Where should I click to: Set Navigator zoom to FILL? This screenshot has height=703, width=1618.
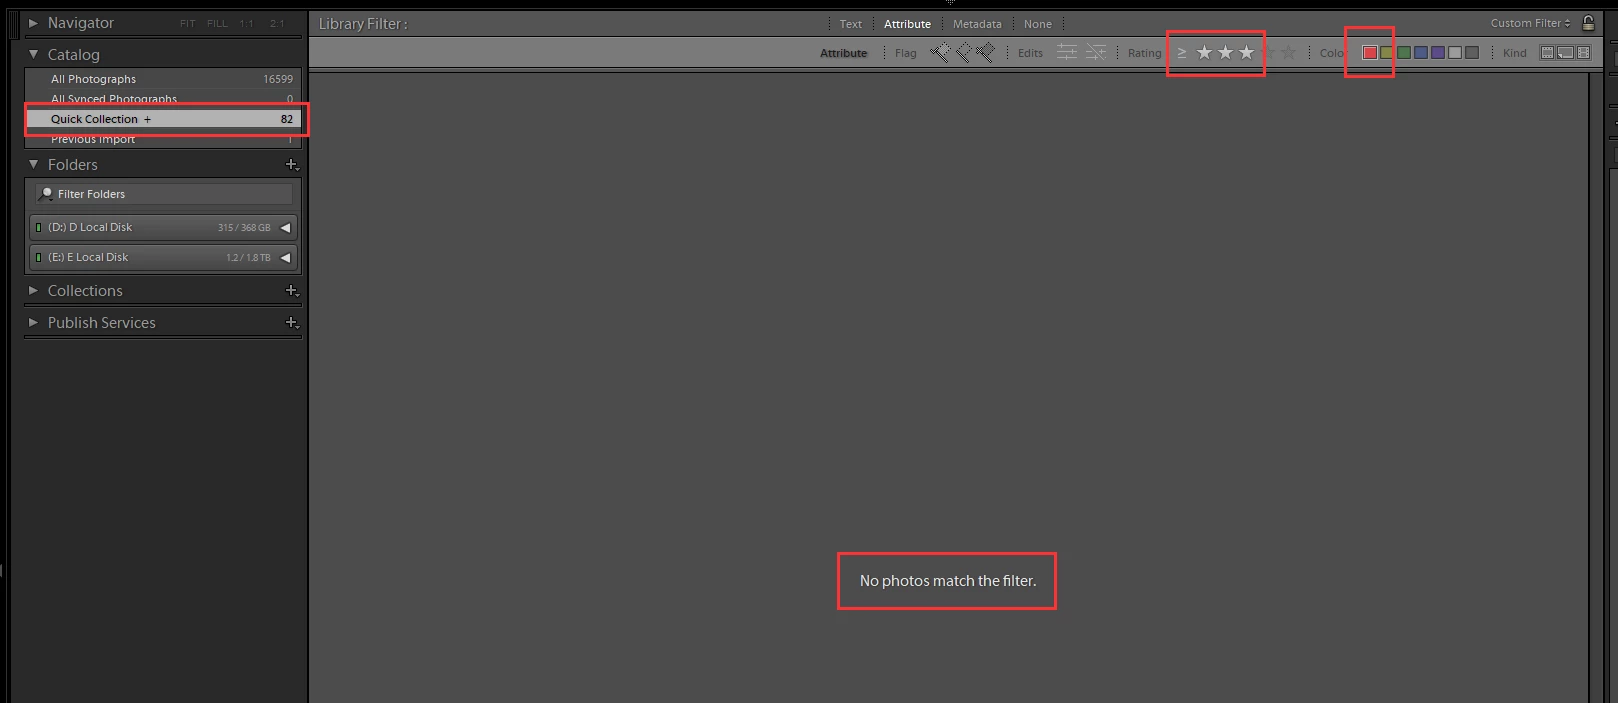tap(217, 24)
